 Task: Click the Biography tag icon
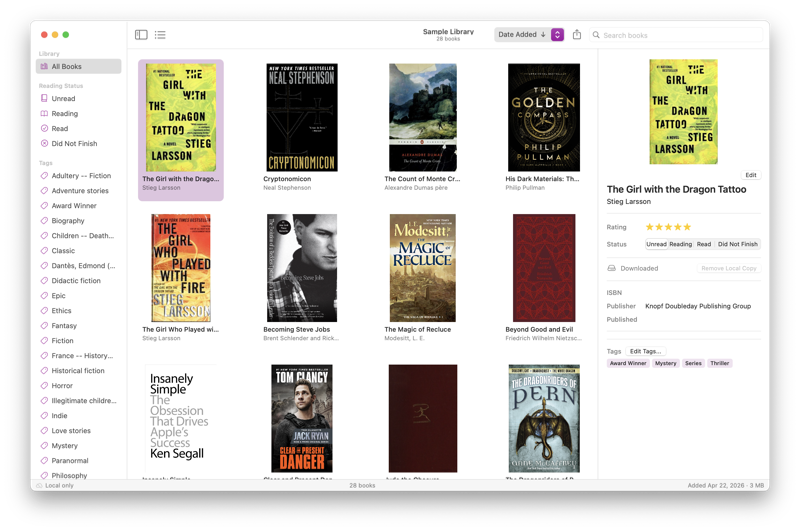pos(44,220)
